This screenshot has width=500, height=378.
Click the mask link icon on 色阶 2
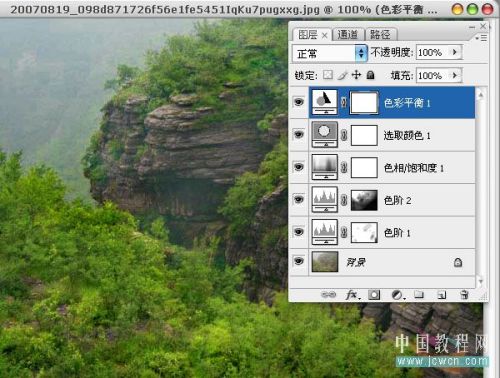[344, 200]
